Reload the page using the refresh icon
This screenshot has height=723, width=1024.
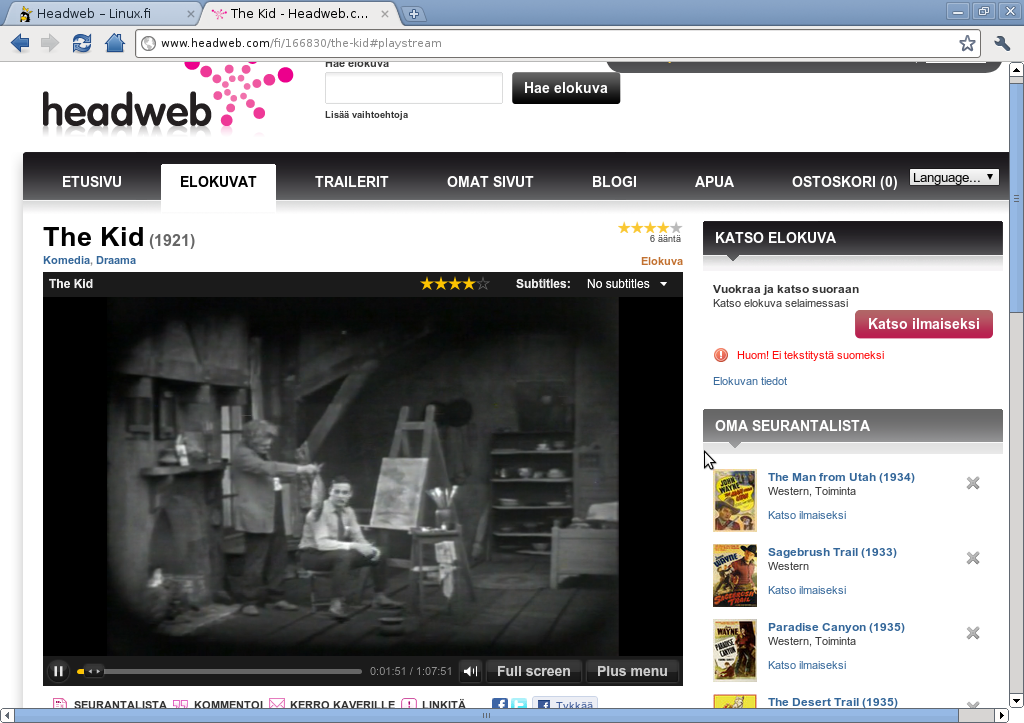[82, 43]
